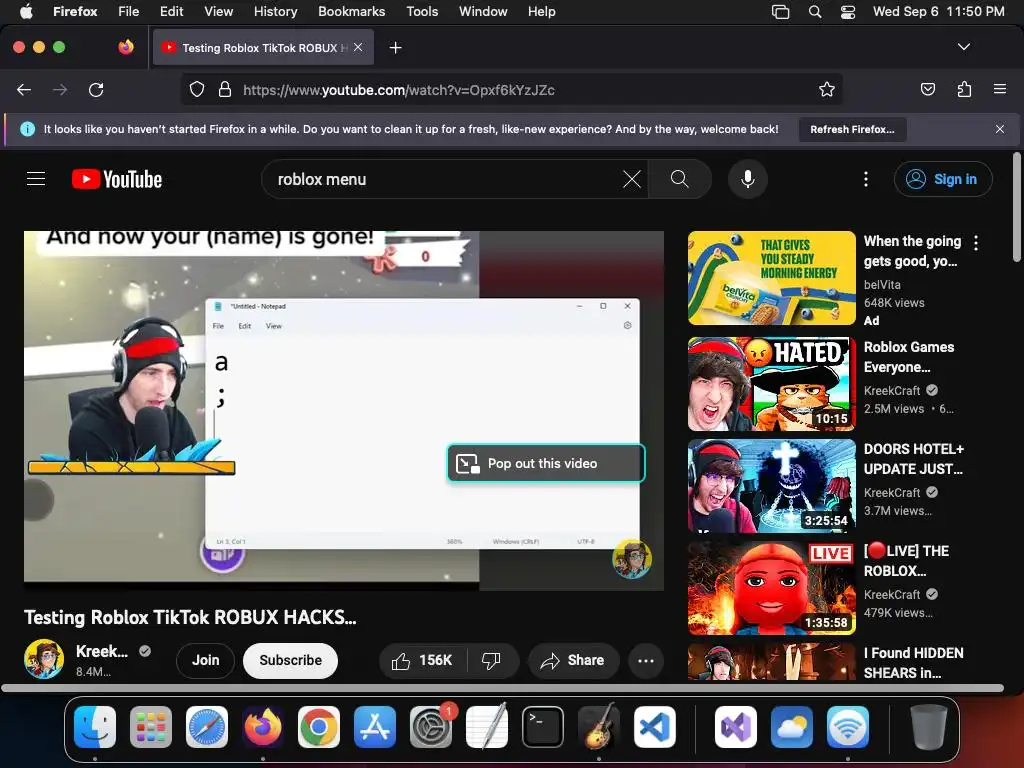Image resolution: width=1024 pixels, height=768 pixels.
Task: Open I Found HIDDEN SHEARS video title
Action: pyautogui.click(x=913, y=663)
